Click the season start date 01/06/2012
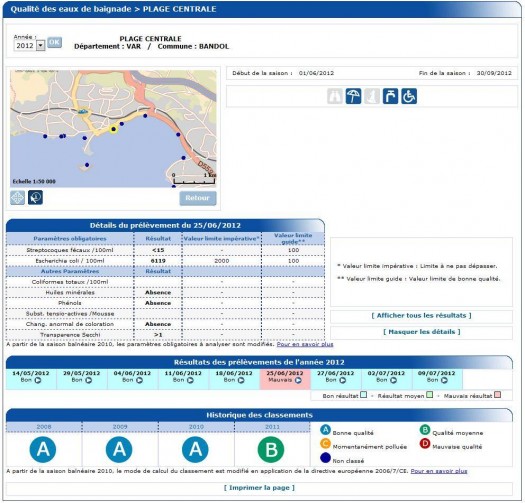Screen dimensions: 525x503 316,73
